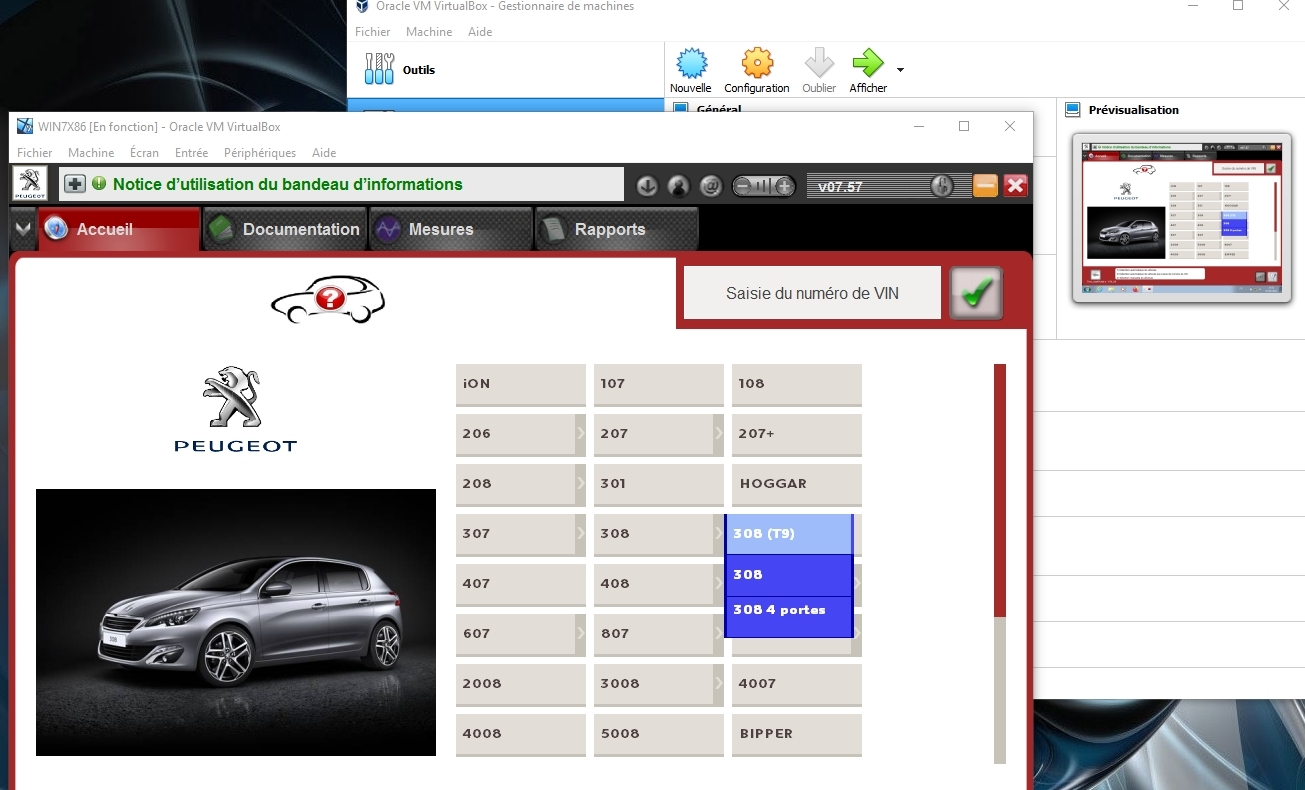The image size is (1305, 790).
Task: Click the Outils tools icon in VirtualBox Manager
Action: tap(379, 69)
